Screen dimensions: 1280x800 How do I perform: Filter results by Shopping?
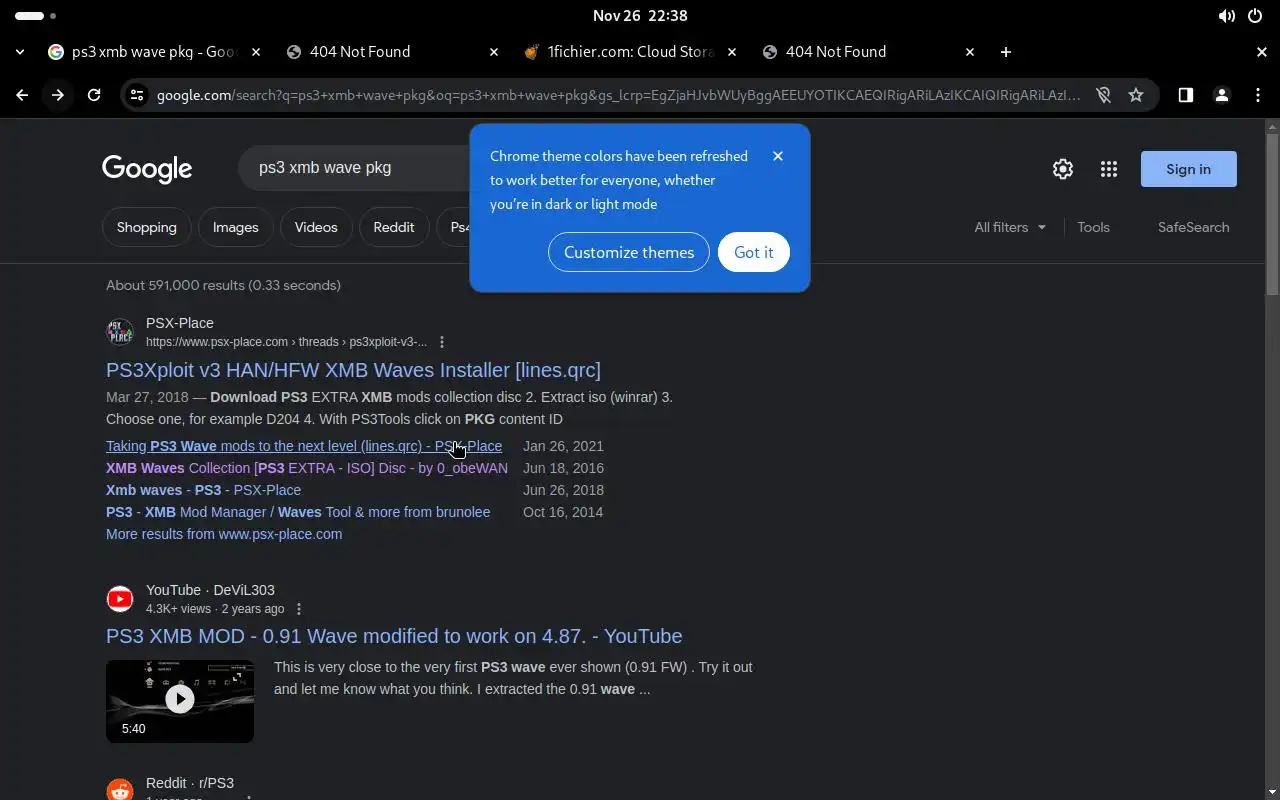point(146,227)
